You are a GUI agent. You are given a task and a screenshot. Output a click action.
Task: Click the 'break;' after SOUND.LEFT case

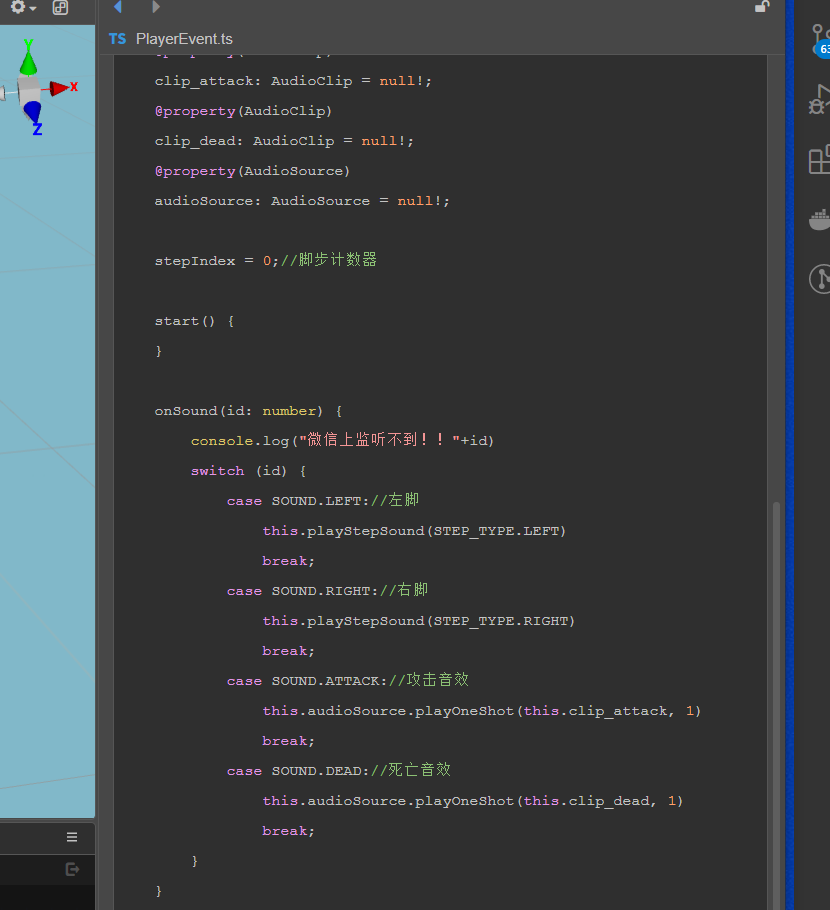(x=288, y=561)
